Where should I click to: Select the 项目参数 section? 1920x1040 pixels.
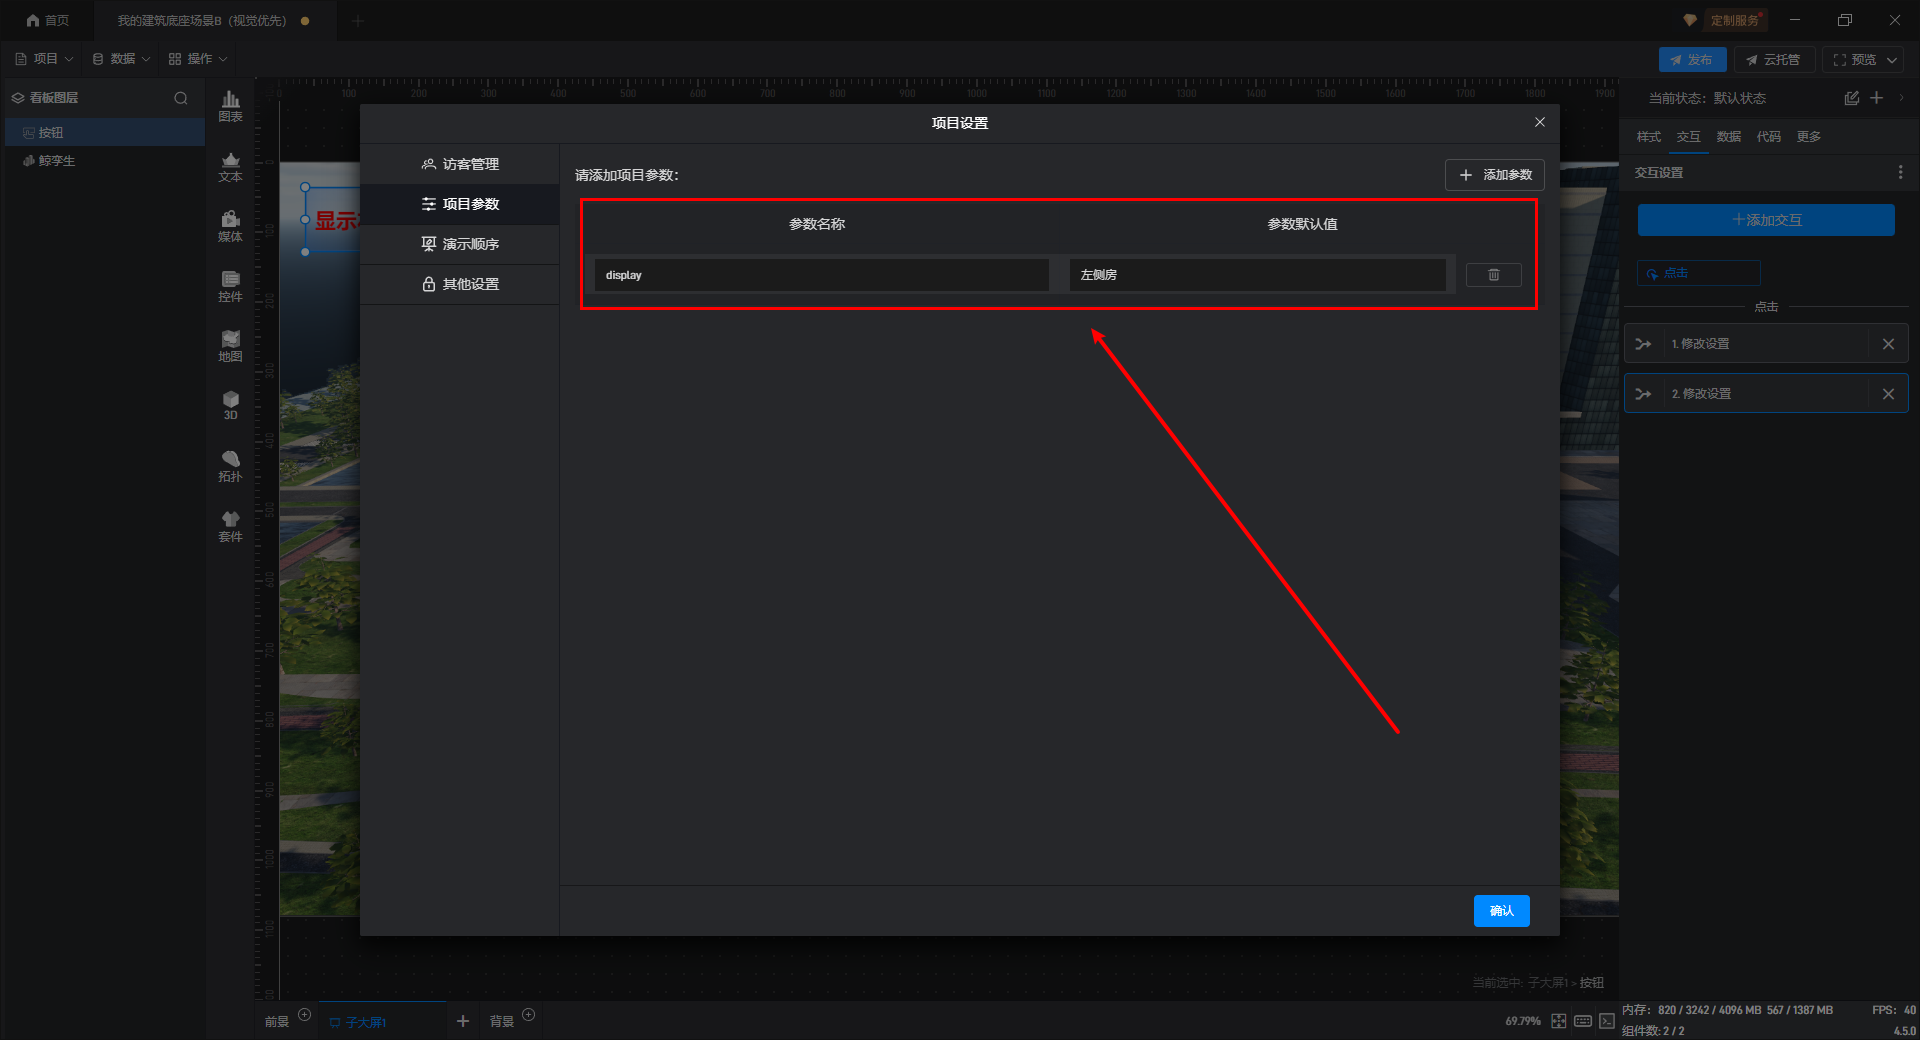[459, 204]
